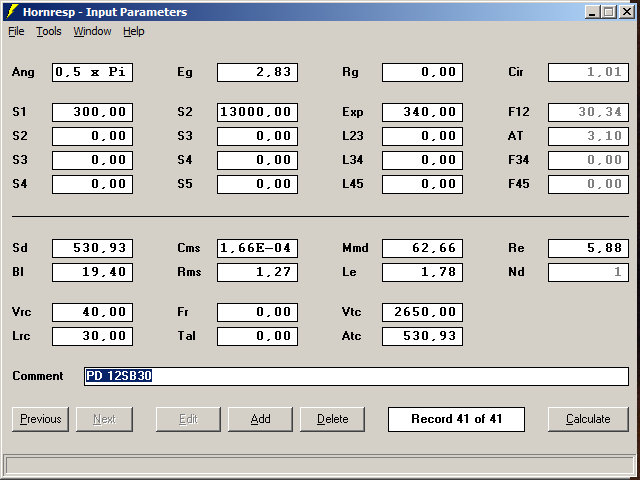Viewport: 640px width, 480px height.
Task: Select the Eg value field
Action: 257,72
